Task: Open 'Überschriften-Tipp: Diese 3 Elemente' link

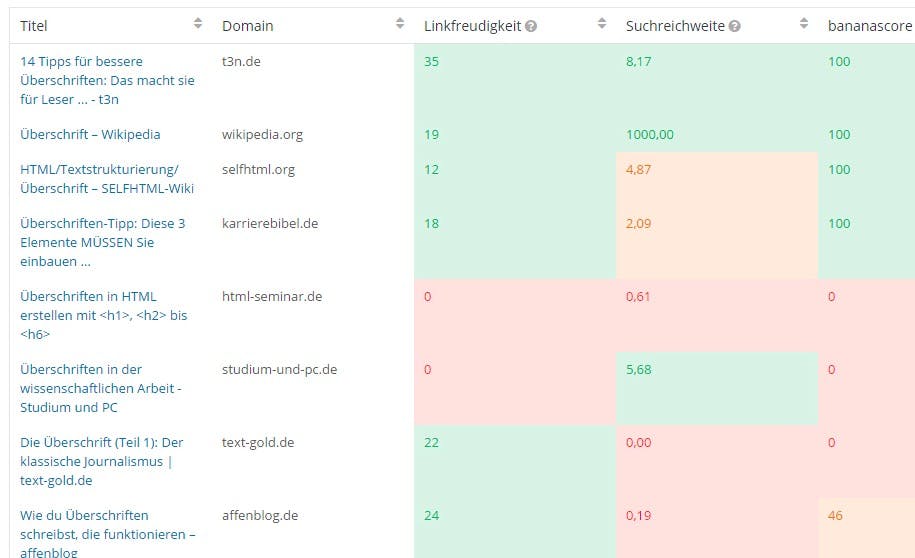Action: pos(103,242)
